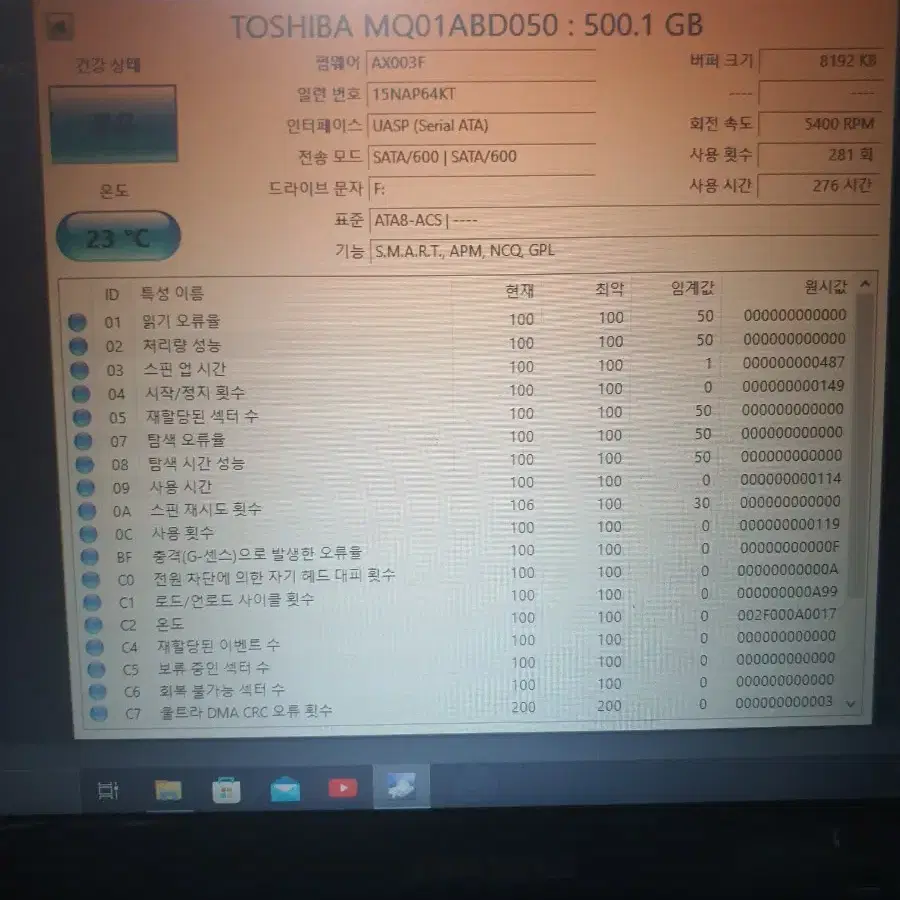Click the 버퍼 크기 field 8192 KB
Viewport: 900px width, 900px height.
[x=820, y=61]
